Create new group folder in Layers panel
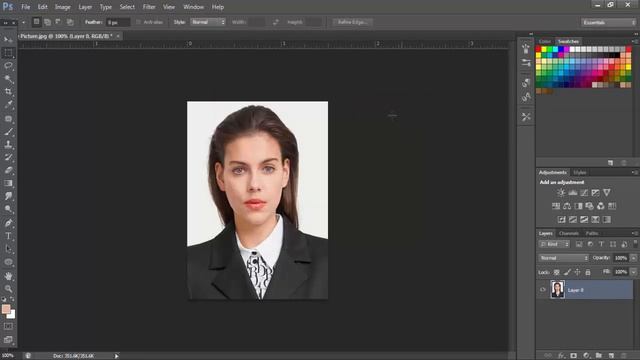The width and height of the screenshot is (640, 360). [x=598, y=356]
